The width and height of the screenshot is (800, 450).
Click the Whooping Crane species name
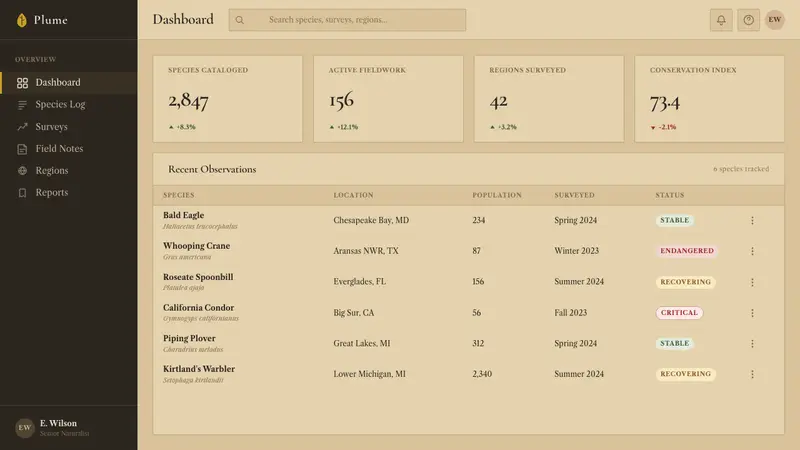click(196, 246)
